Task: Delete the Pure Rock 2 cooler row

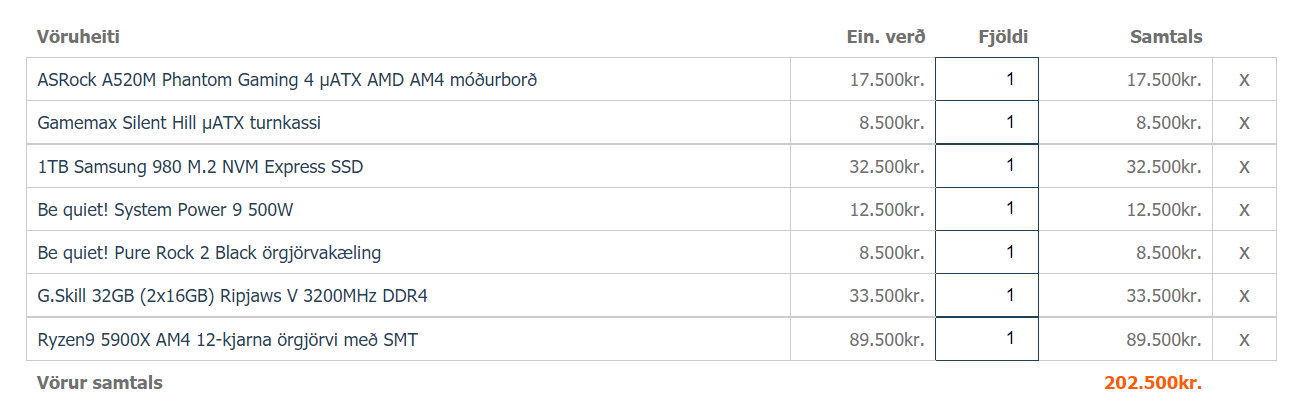Action: tap(1244, 254)
